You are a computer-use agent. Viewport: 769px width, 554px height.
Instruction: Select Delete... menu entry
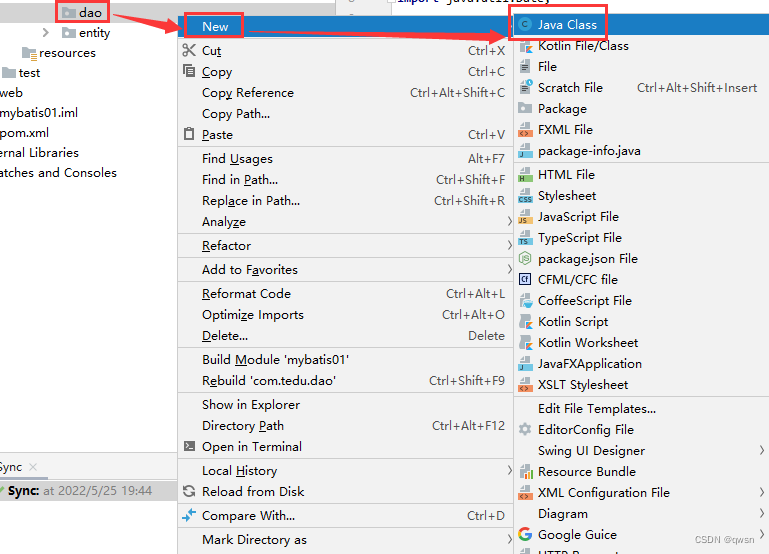pos(346,336)
